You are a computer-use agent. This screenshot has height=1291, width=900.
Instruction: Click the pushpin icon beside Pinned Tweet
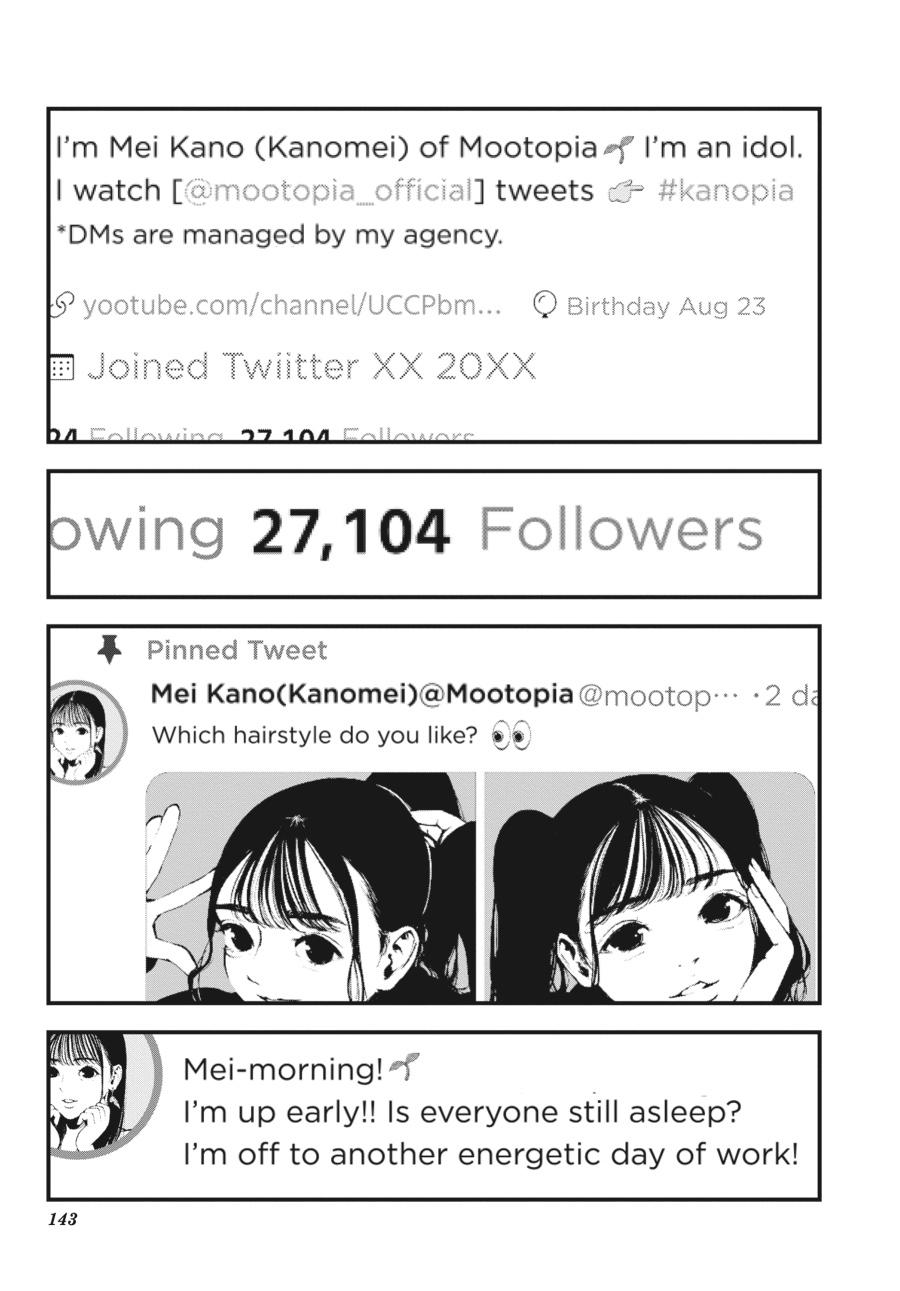[110, 650]
